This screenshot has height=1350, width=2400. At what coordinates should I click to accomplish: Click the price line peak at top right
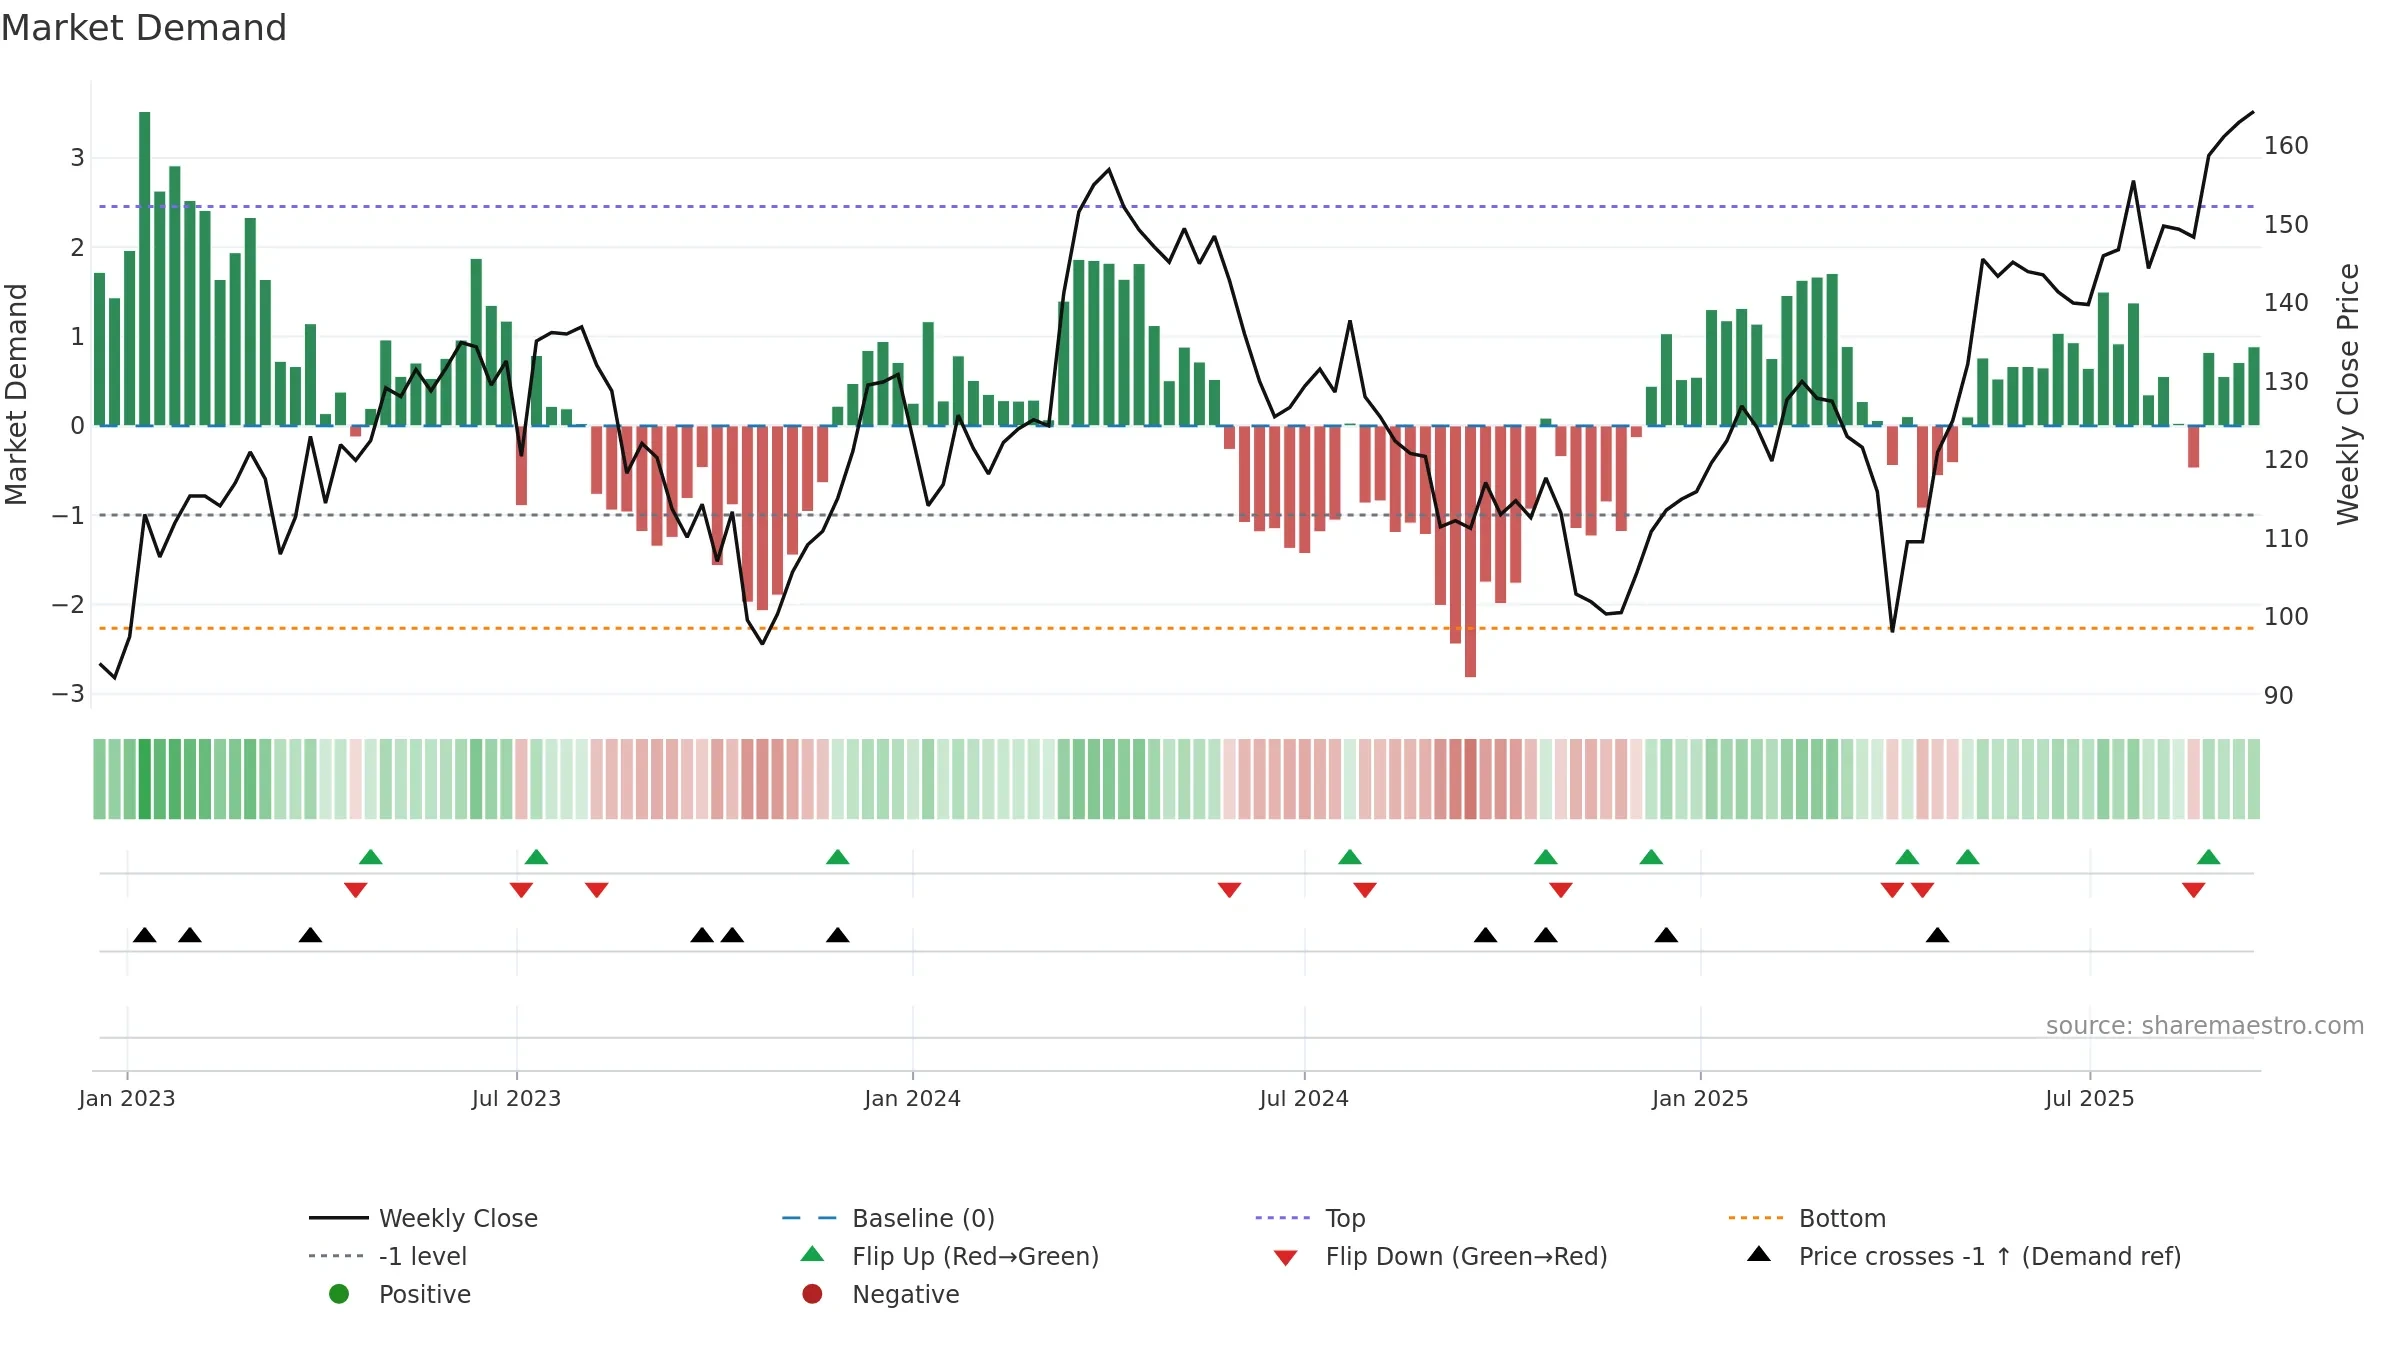pyautogui.click(x=2253, y=112)
